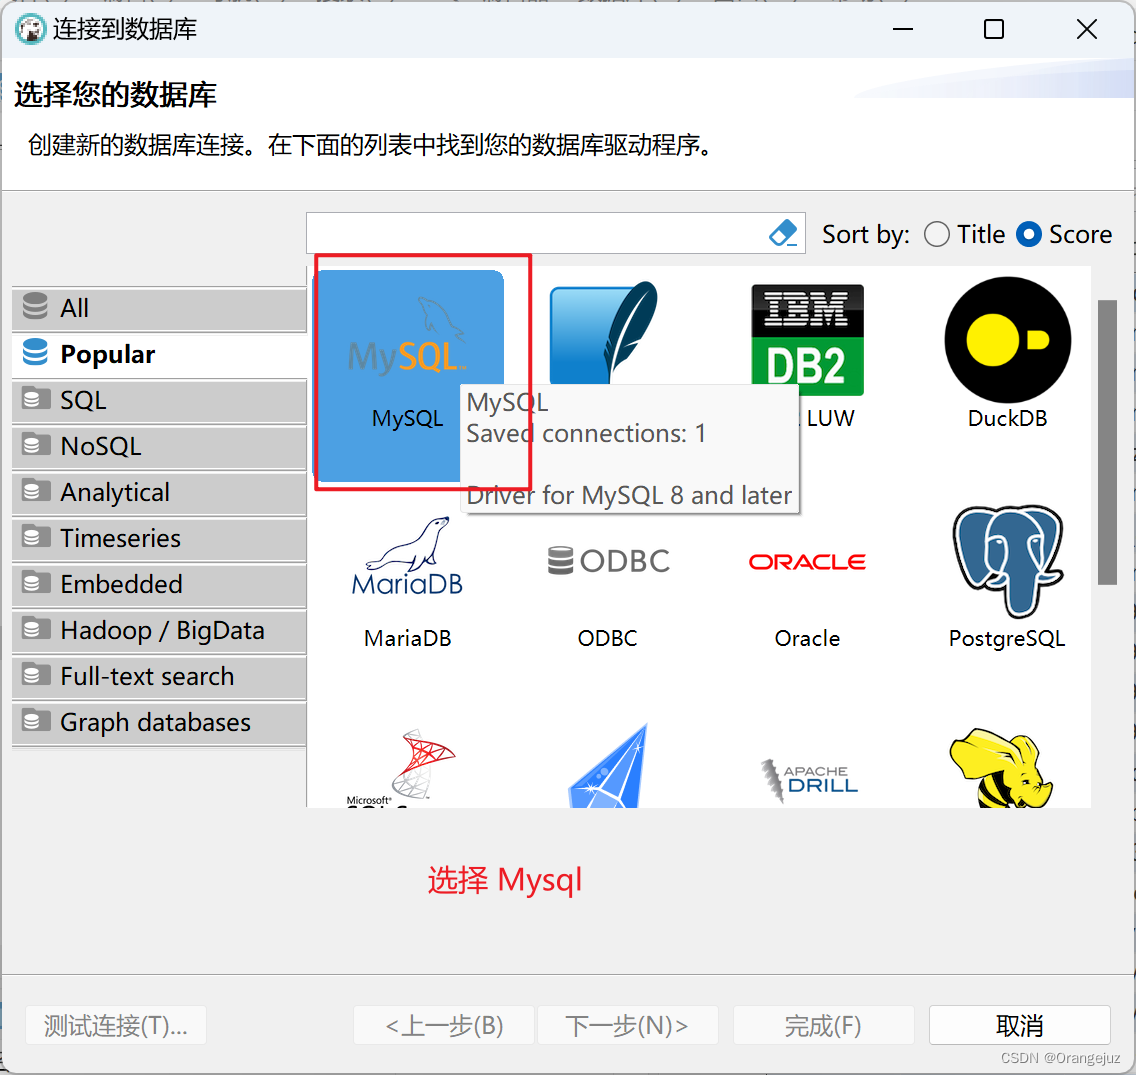Viewport: 1136px width, 1075px height.
Task: Clear the search filter with eraser icon
Action: tap(783, 233)
